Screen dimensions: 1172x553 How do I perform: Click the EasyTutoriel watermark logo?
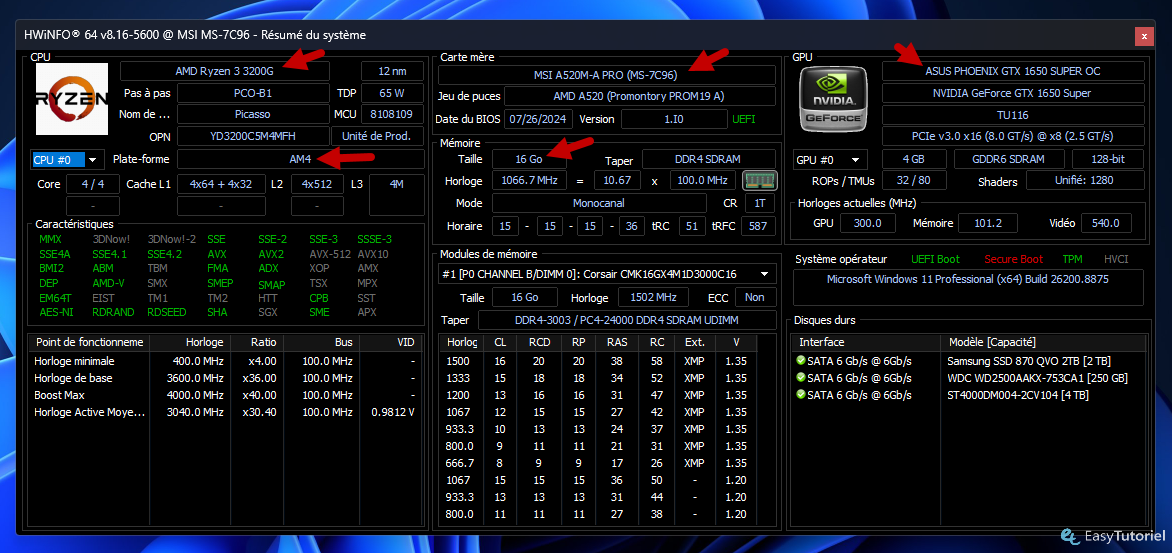click(x=1114, y=536)
